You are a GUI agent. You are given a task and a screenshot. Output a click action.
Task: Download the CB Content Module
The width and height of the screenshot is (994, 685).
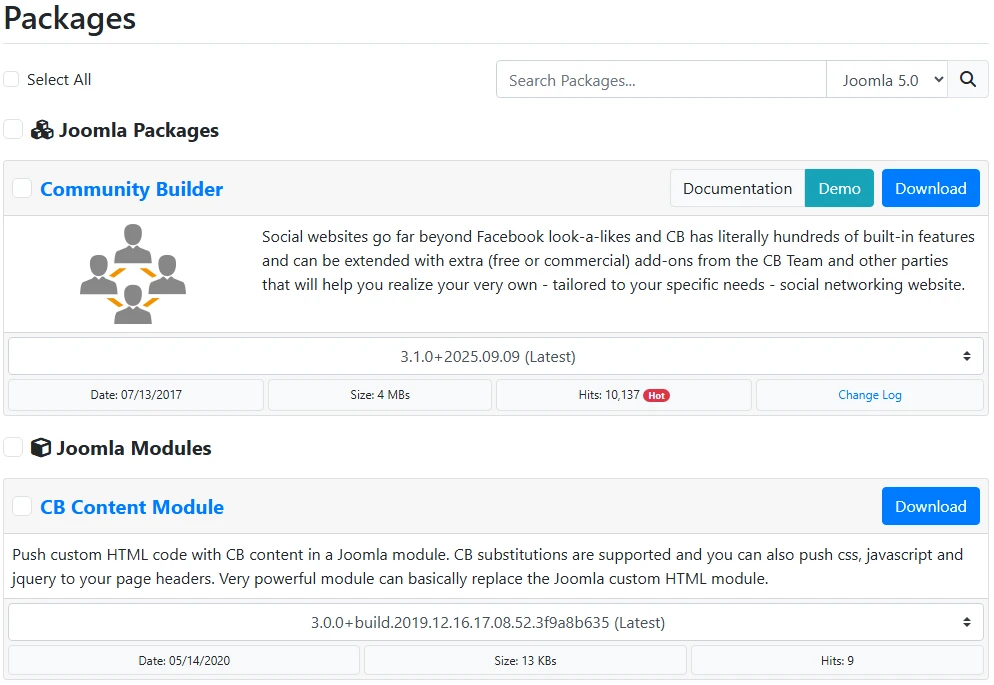point(930,506)
